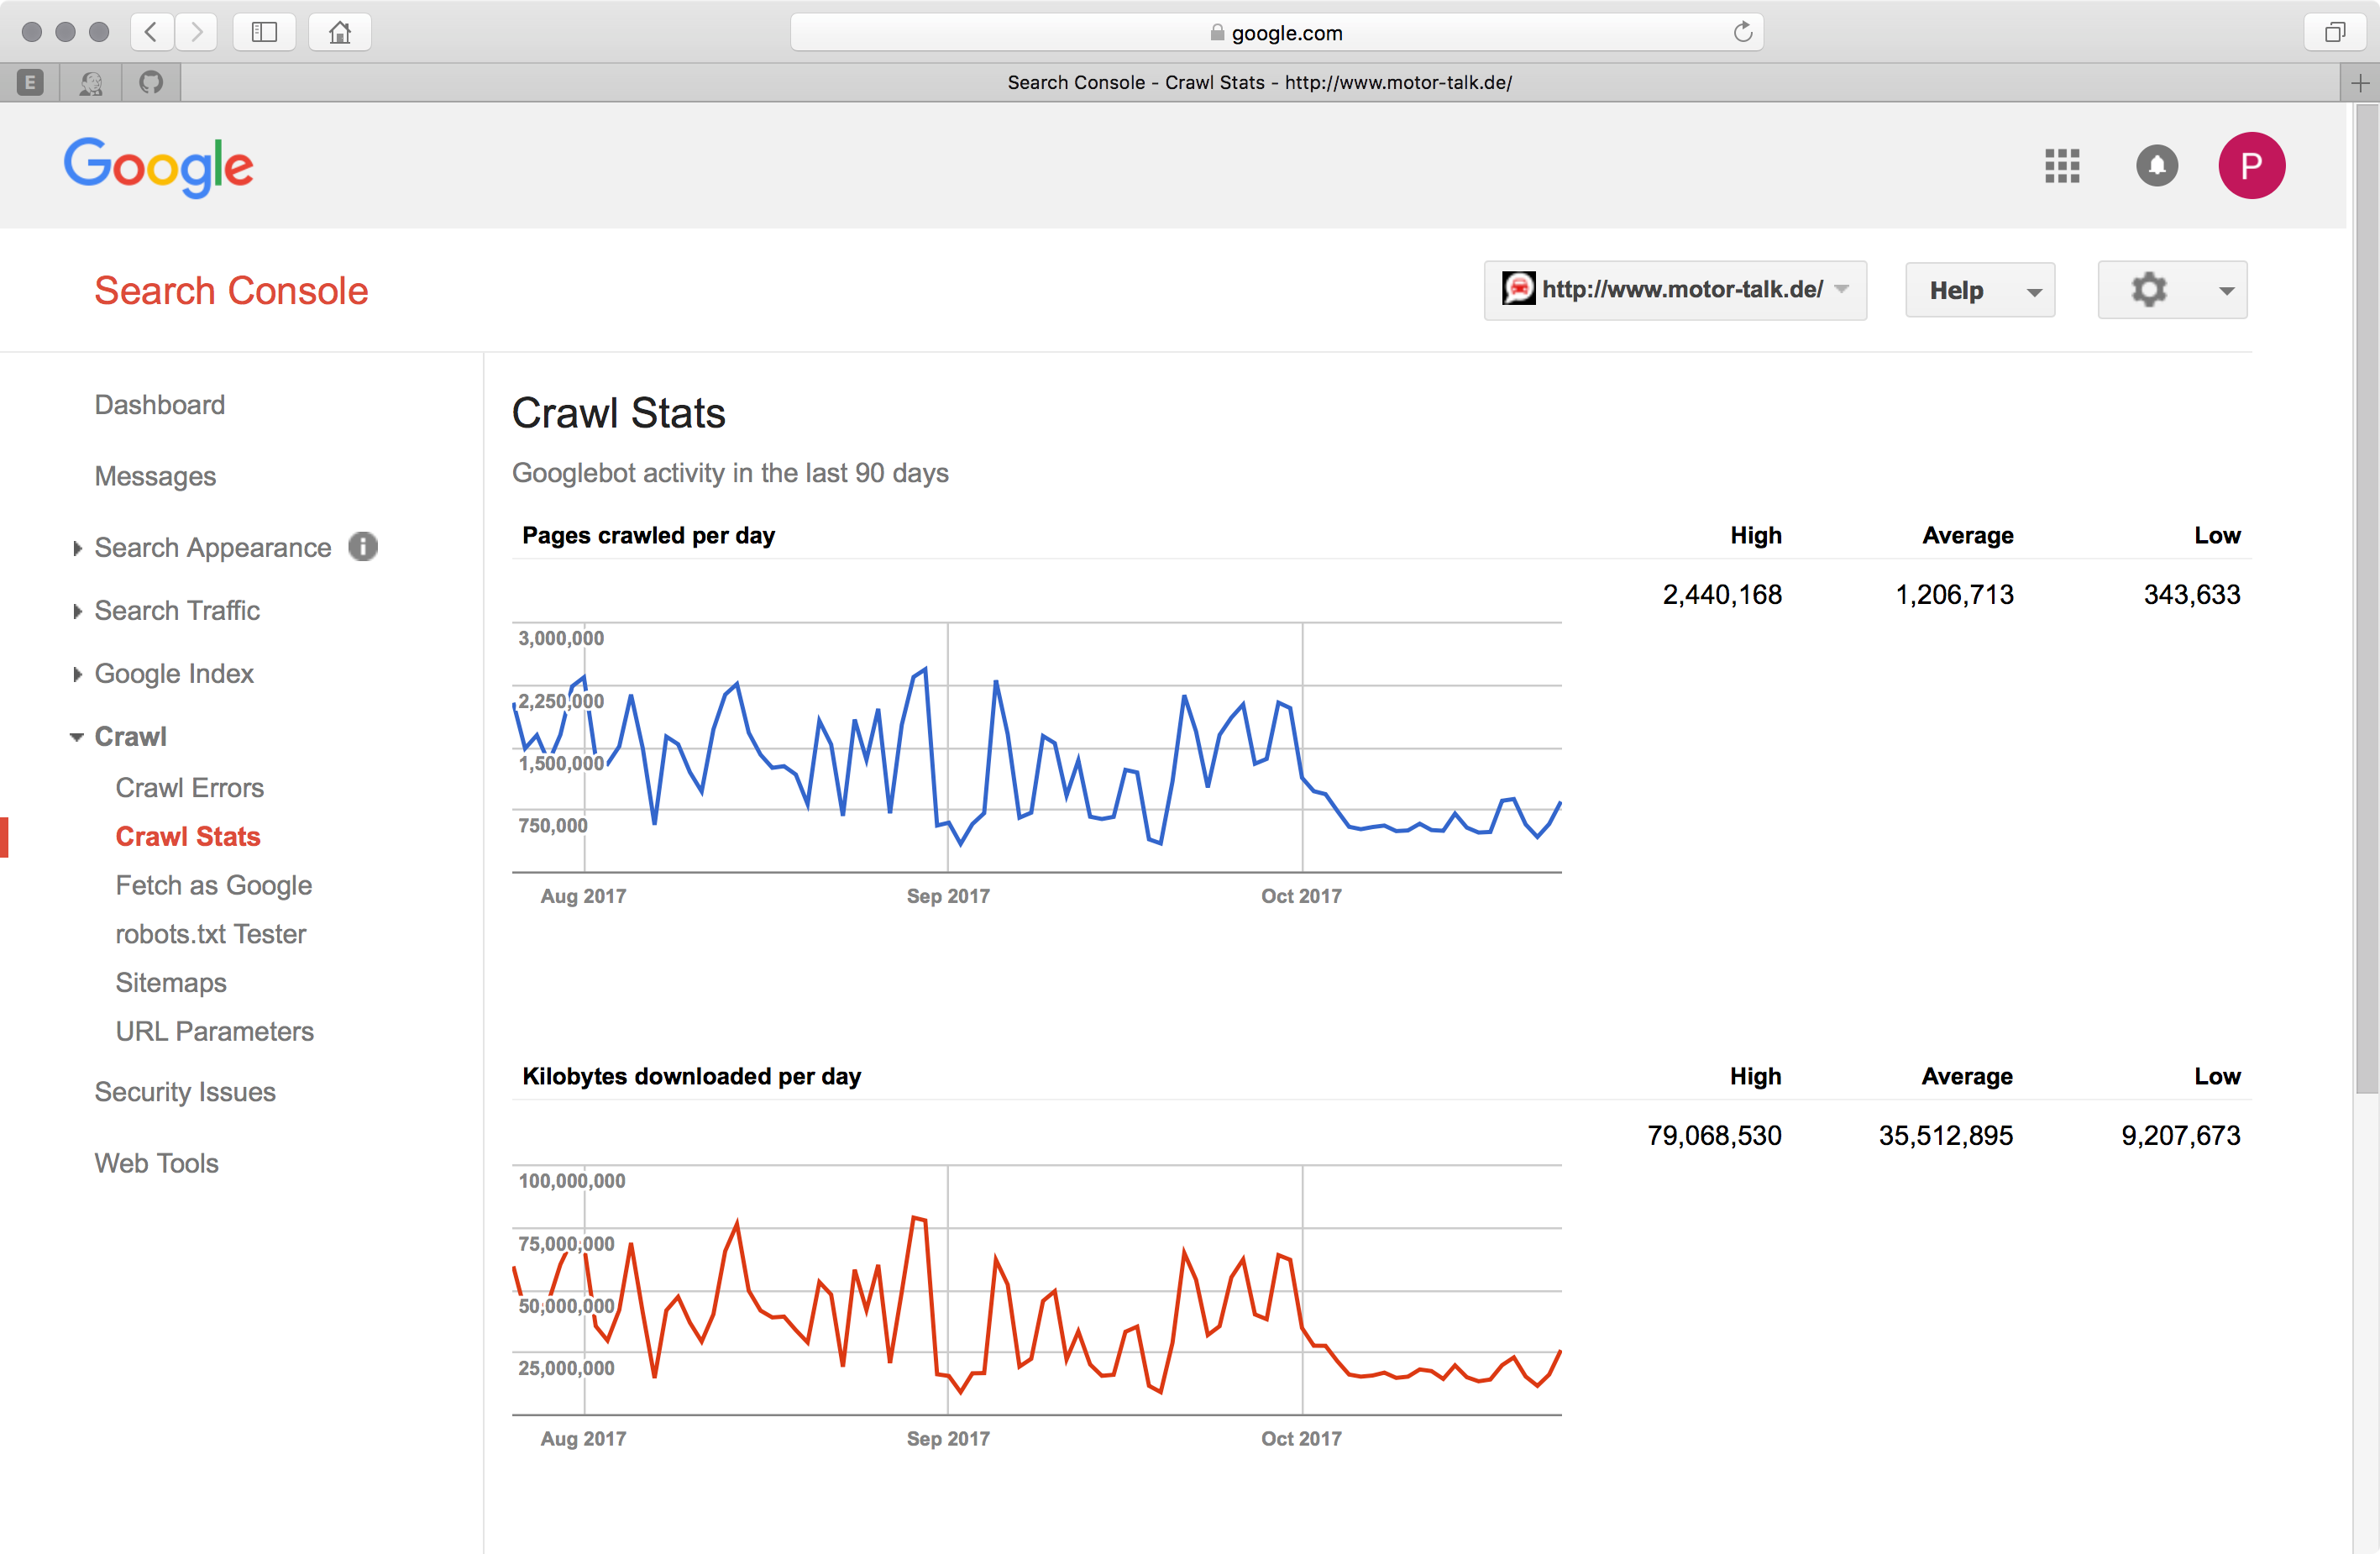Click the Search Console title link
This screenshot has width=2380, height=1554.
pyautogui.click(x=231, y=291)
